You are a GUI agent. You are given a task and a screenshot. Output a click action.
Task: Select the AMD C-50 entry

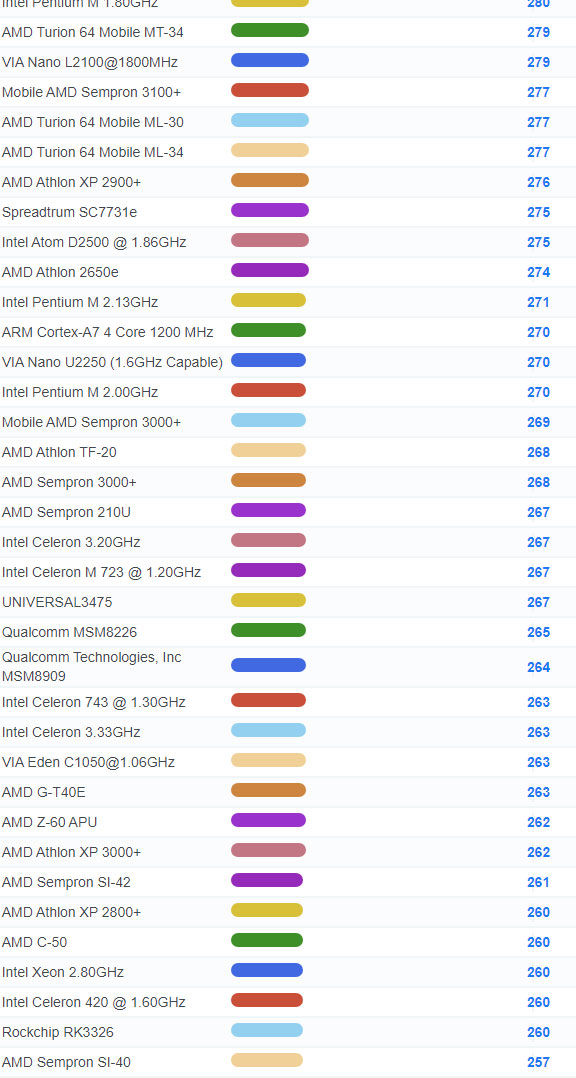34,942
